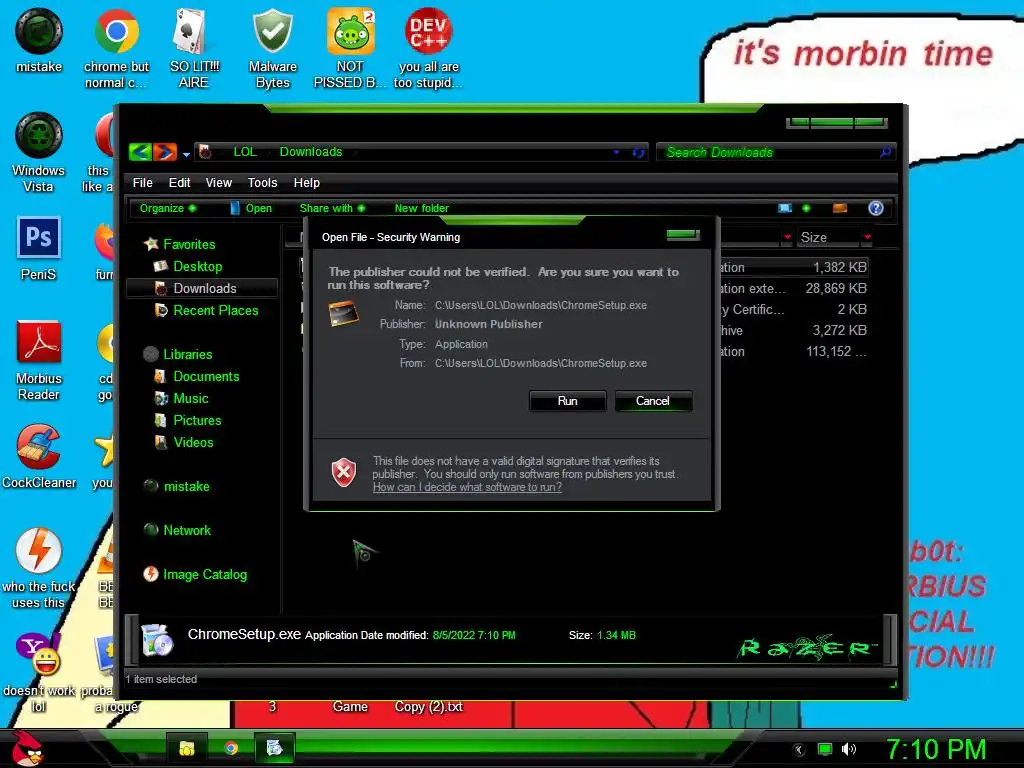Select the Malware Bytes desktop icon
Viewport: 1024px width, 768px height.
(x=272, y=49)
